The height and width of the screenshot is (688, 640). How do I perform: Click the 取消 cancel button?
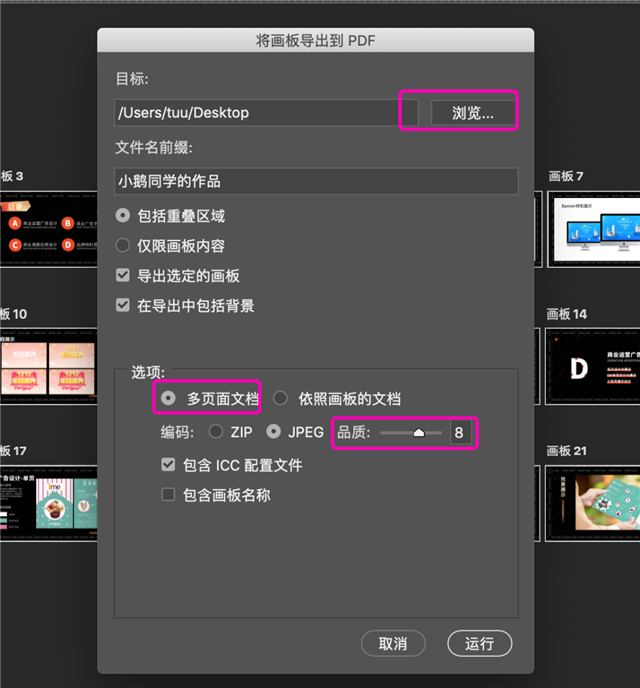pyautogui.click(x=393, y=643)
